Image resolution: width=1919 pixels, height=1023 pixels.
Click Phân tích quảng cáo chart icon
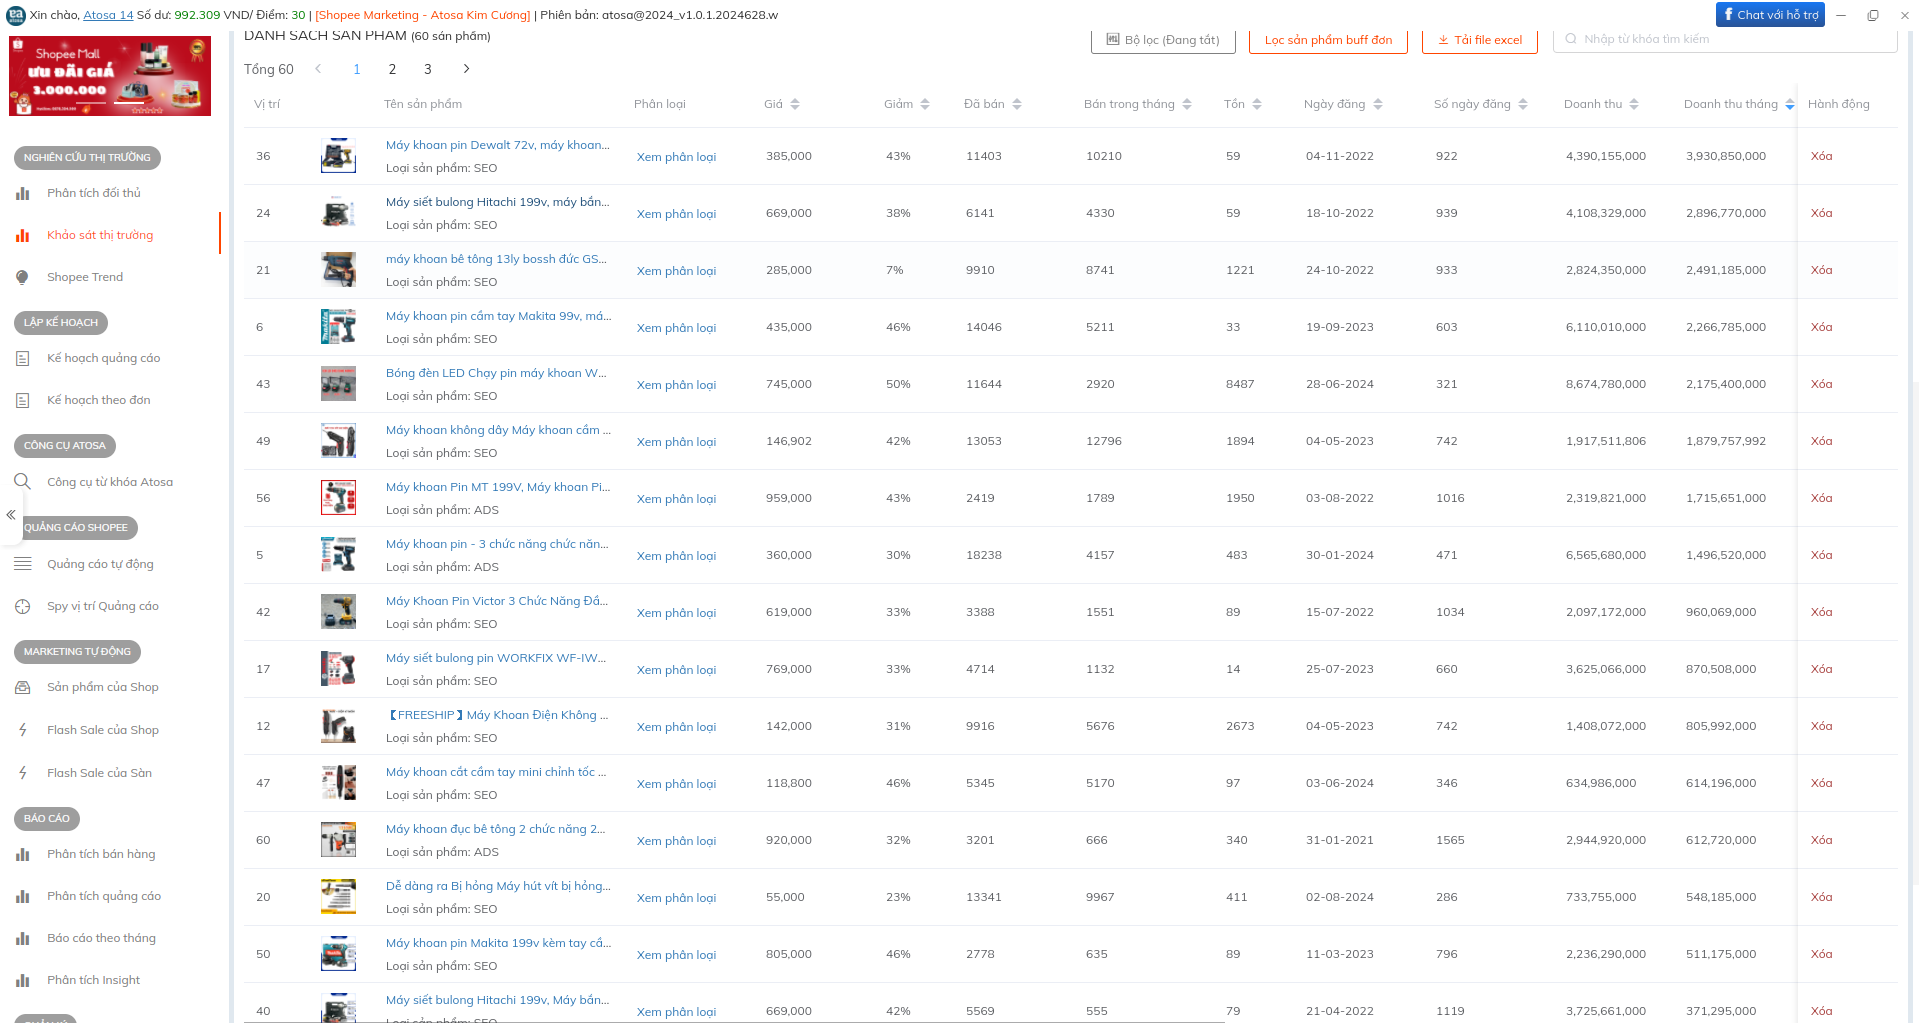pyautogui.click(x=22, y=896)
